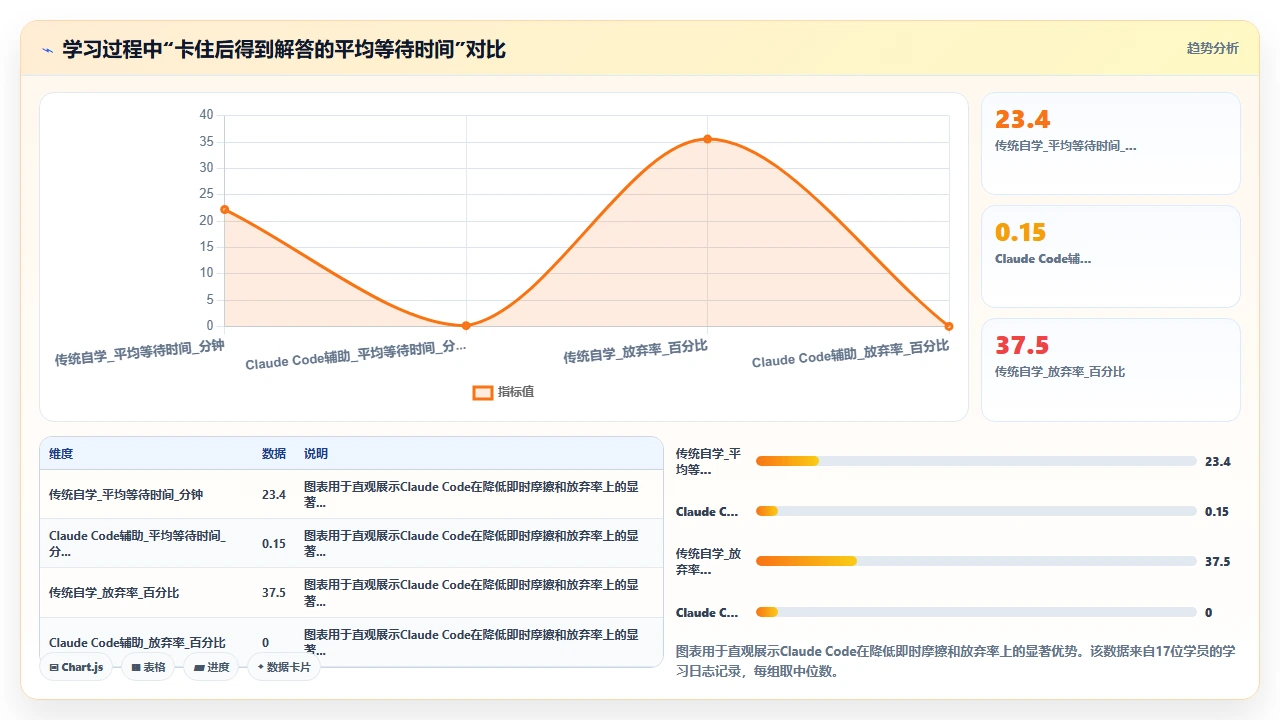This screenshot has height=720, width=1280.
Task: Click the peak data point for 传统自学_放弃率
Action: point(707,139)
